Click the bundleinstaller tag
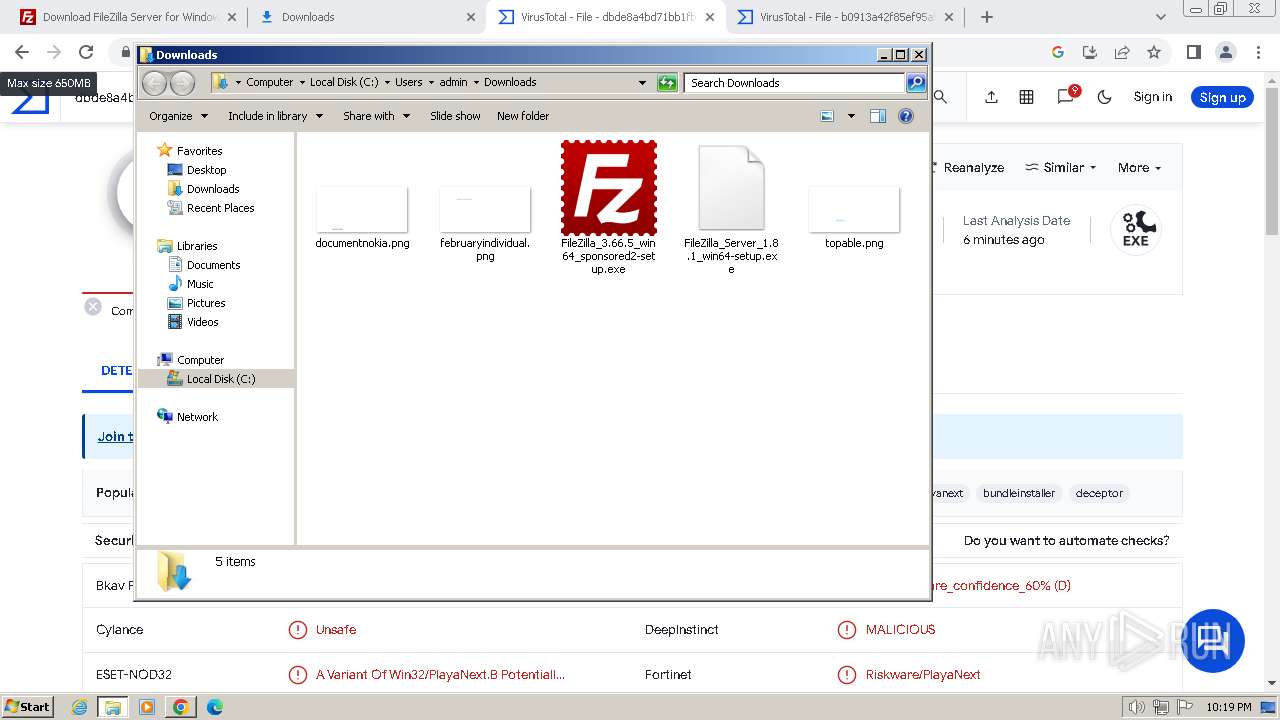 (x=1019, y=493)
